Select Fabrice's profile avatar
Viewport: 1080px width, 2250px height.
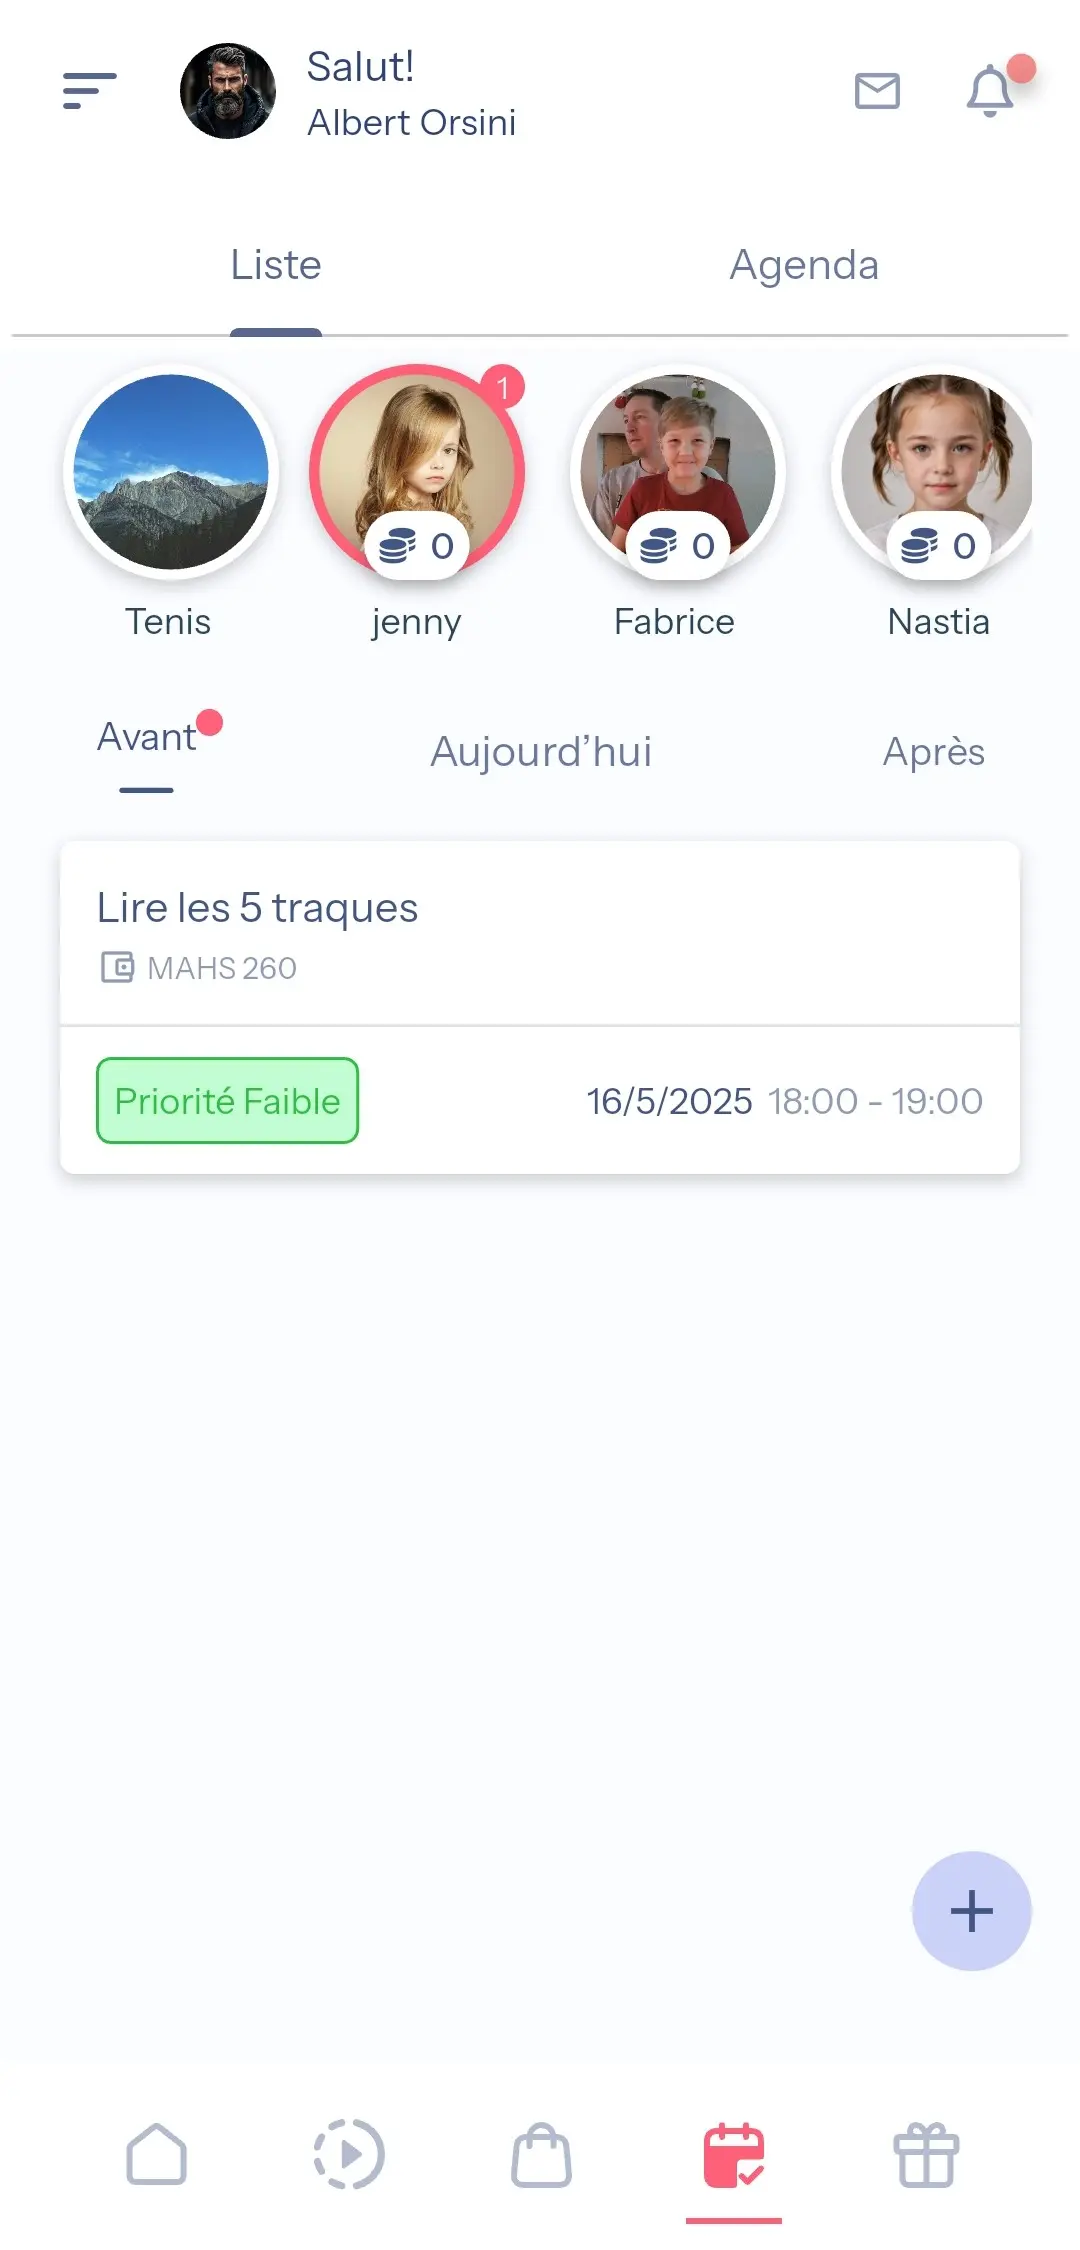(x=678, y=472)
